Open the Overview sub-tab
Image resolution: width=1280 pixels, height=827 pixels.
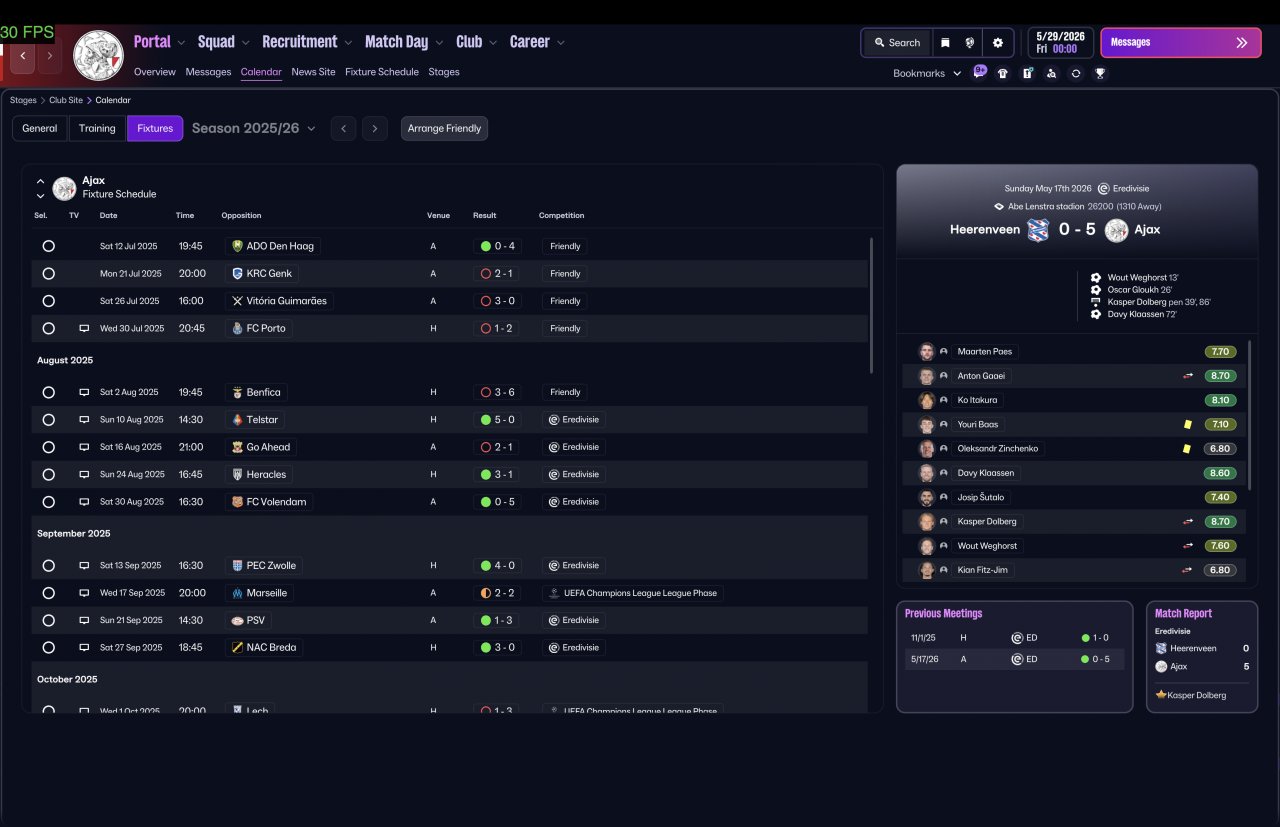tap(154, 72)
